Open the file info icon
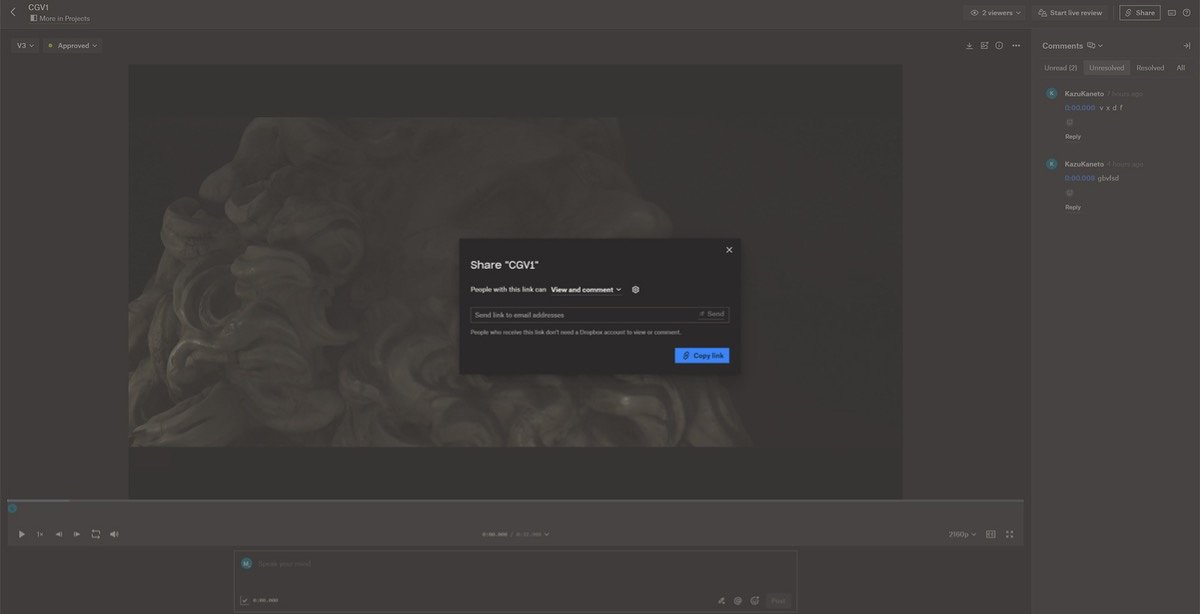 [x=999, y=46]
